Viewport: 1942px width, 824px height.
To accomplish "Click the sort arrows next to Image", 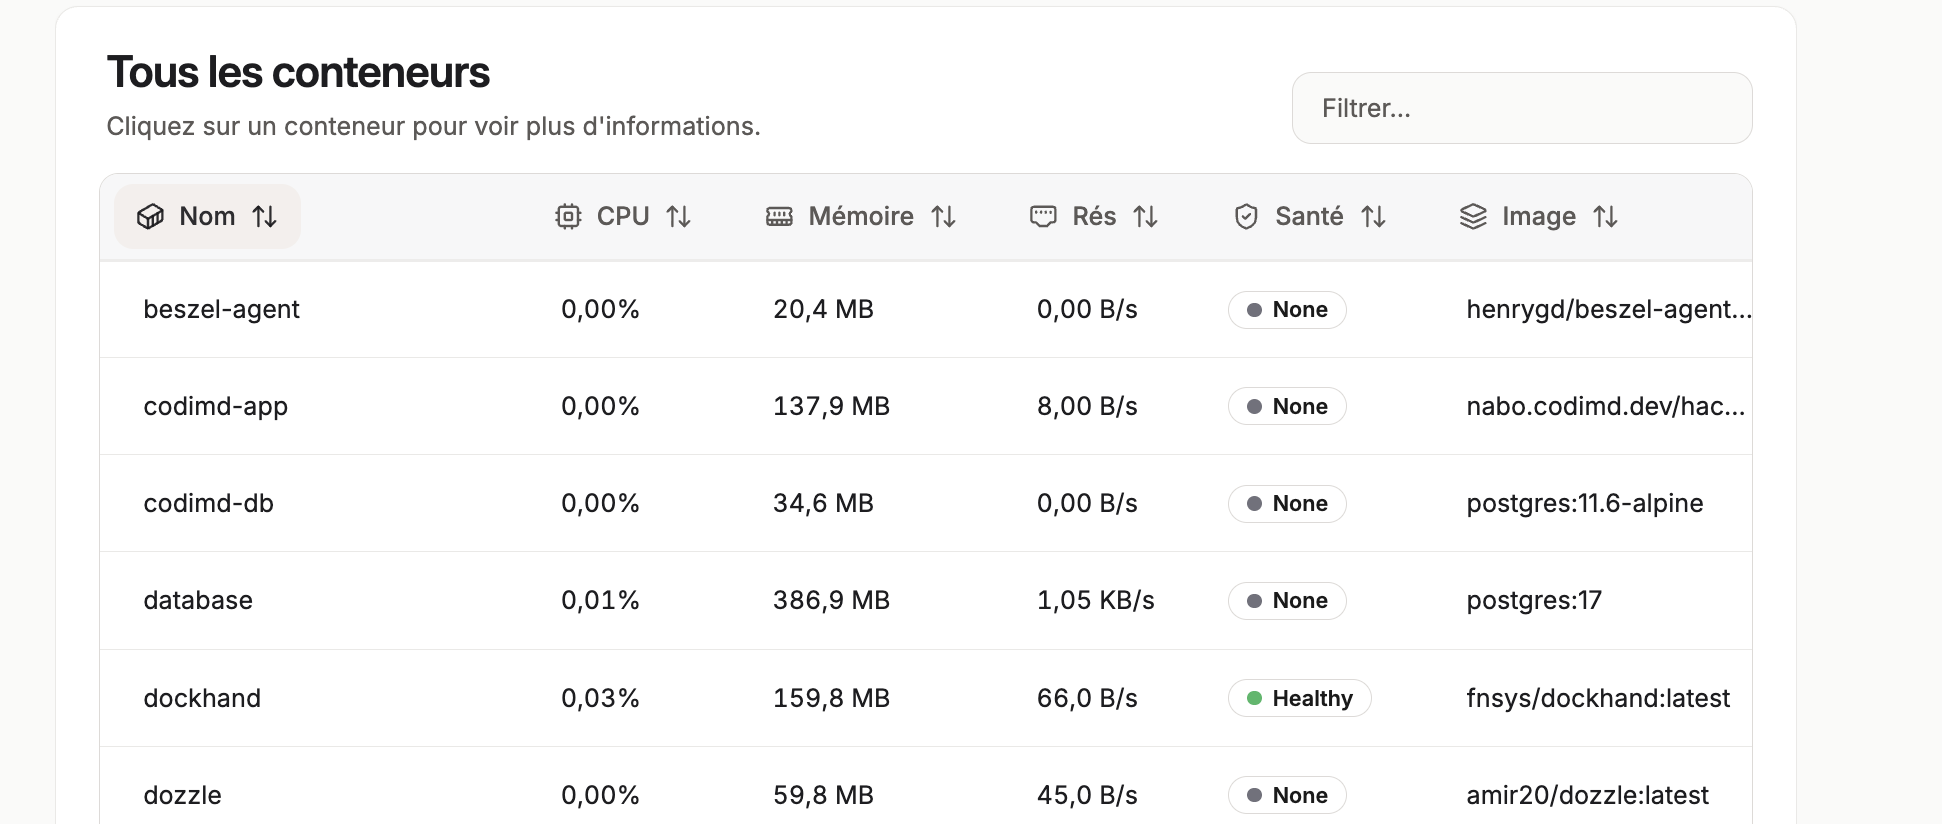I will click(x=1606, y=216).
